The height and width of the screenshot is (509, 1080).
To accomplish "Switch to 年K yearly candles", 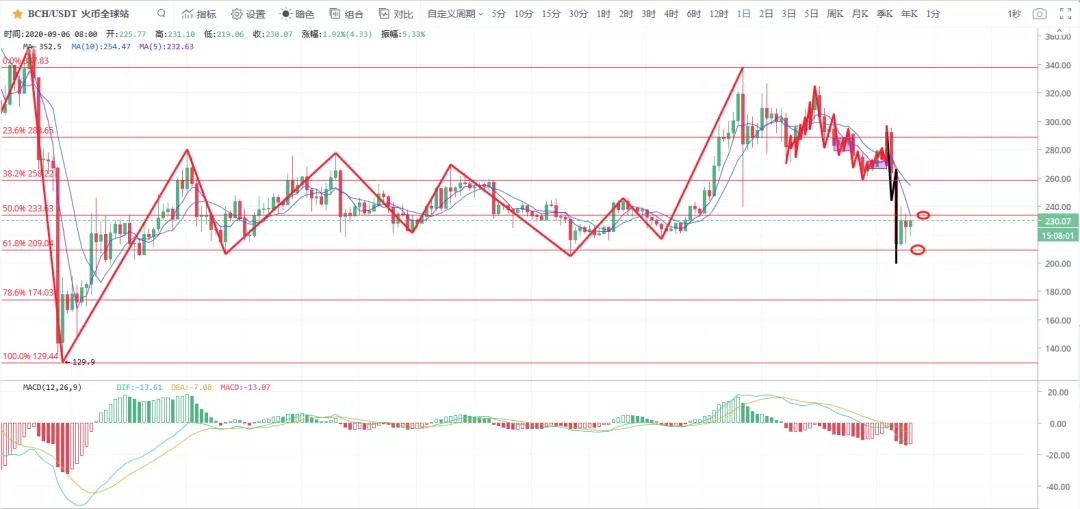I will tap(909, 14).
